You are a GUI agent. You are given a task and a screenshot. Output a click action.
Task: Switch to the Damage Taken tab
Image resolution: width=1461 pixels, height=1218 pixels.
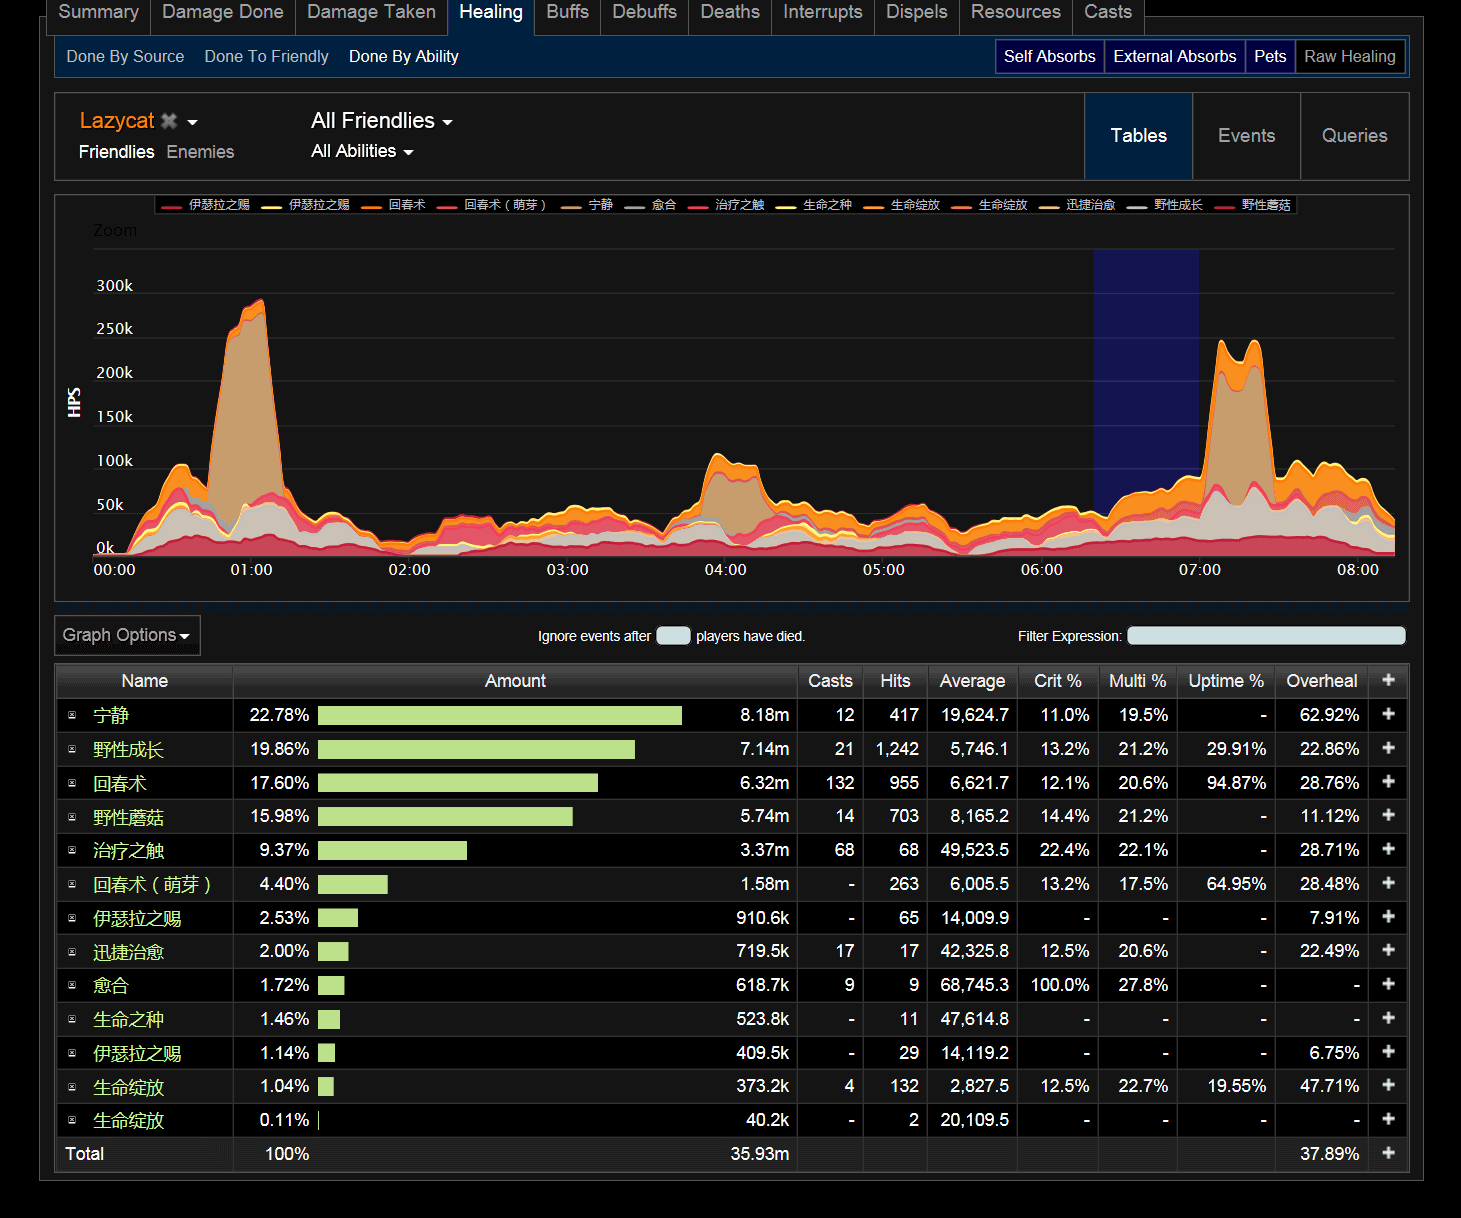(371, 12)
